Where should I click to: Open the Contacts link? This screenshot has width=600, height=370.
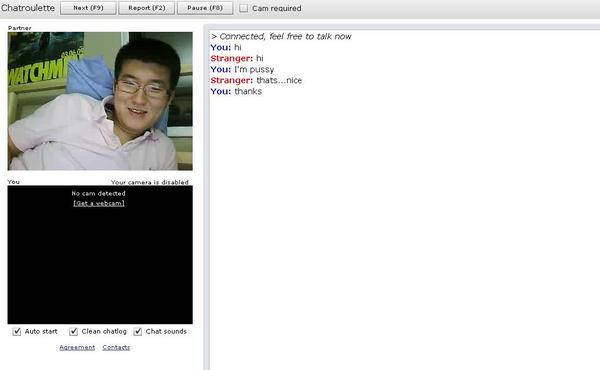click(x=116, y=347)
